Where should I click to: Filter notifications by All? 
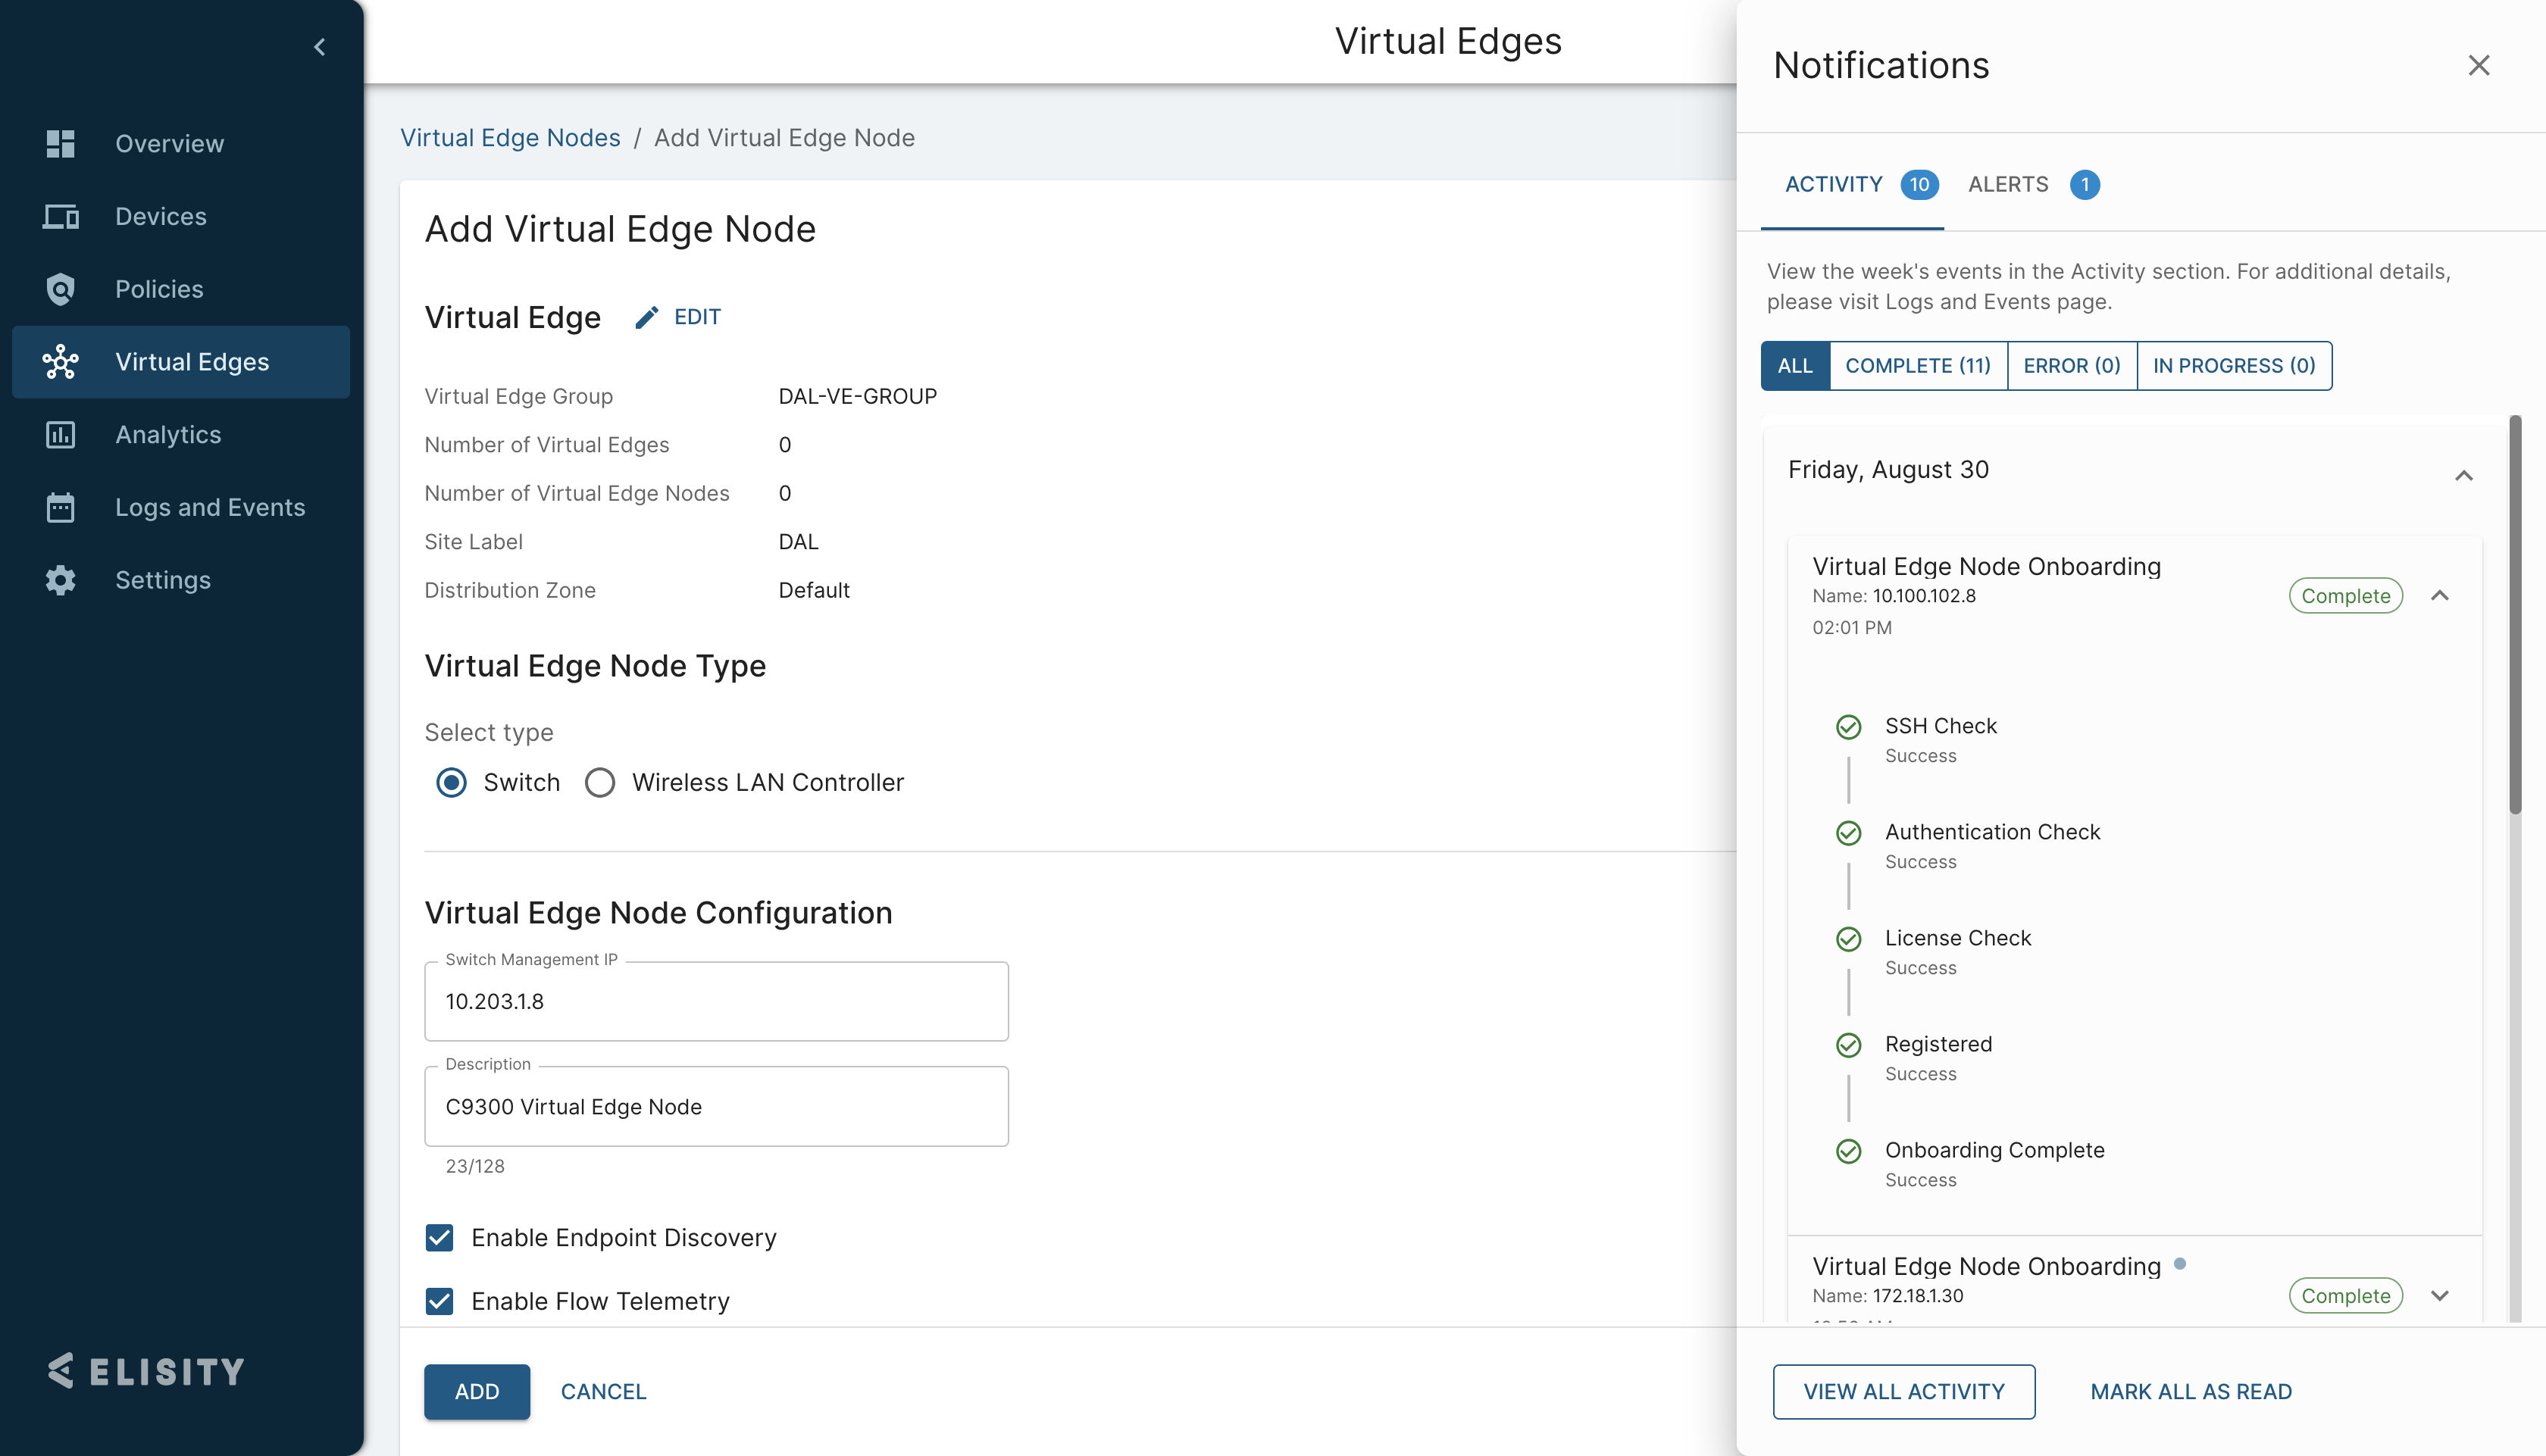(1795, 366)
